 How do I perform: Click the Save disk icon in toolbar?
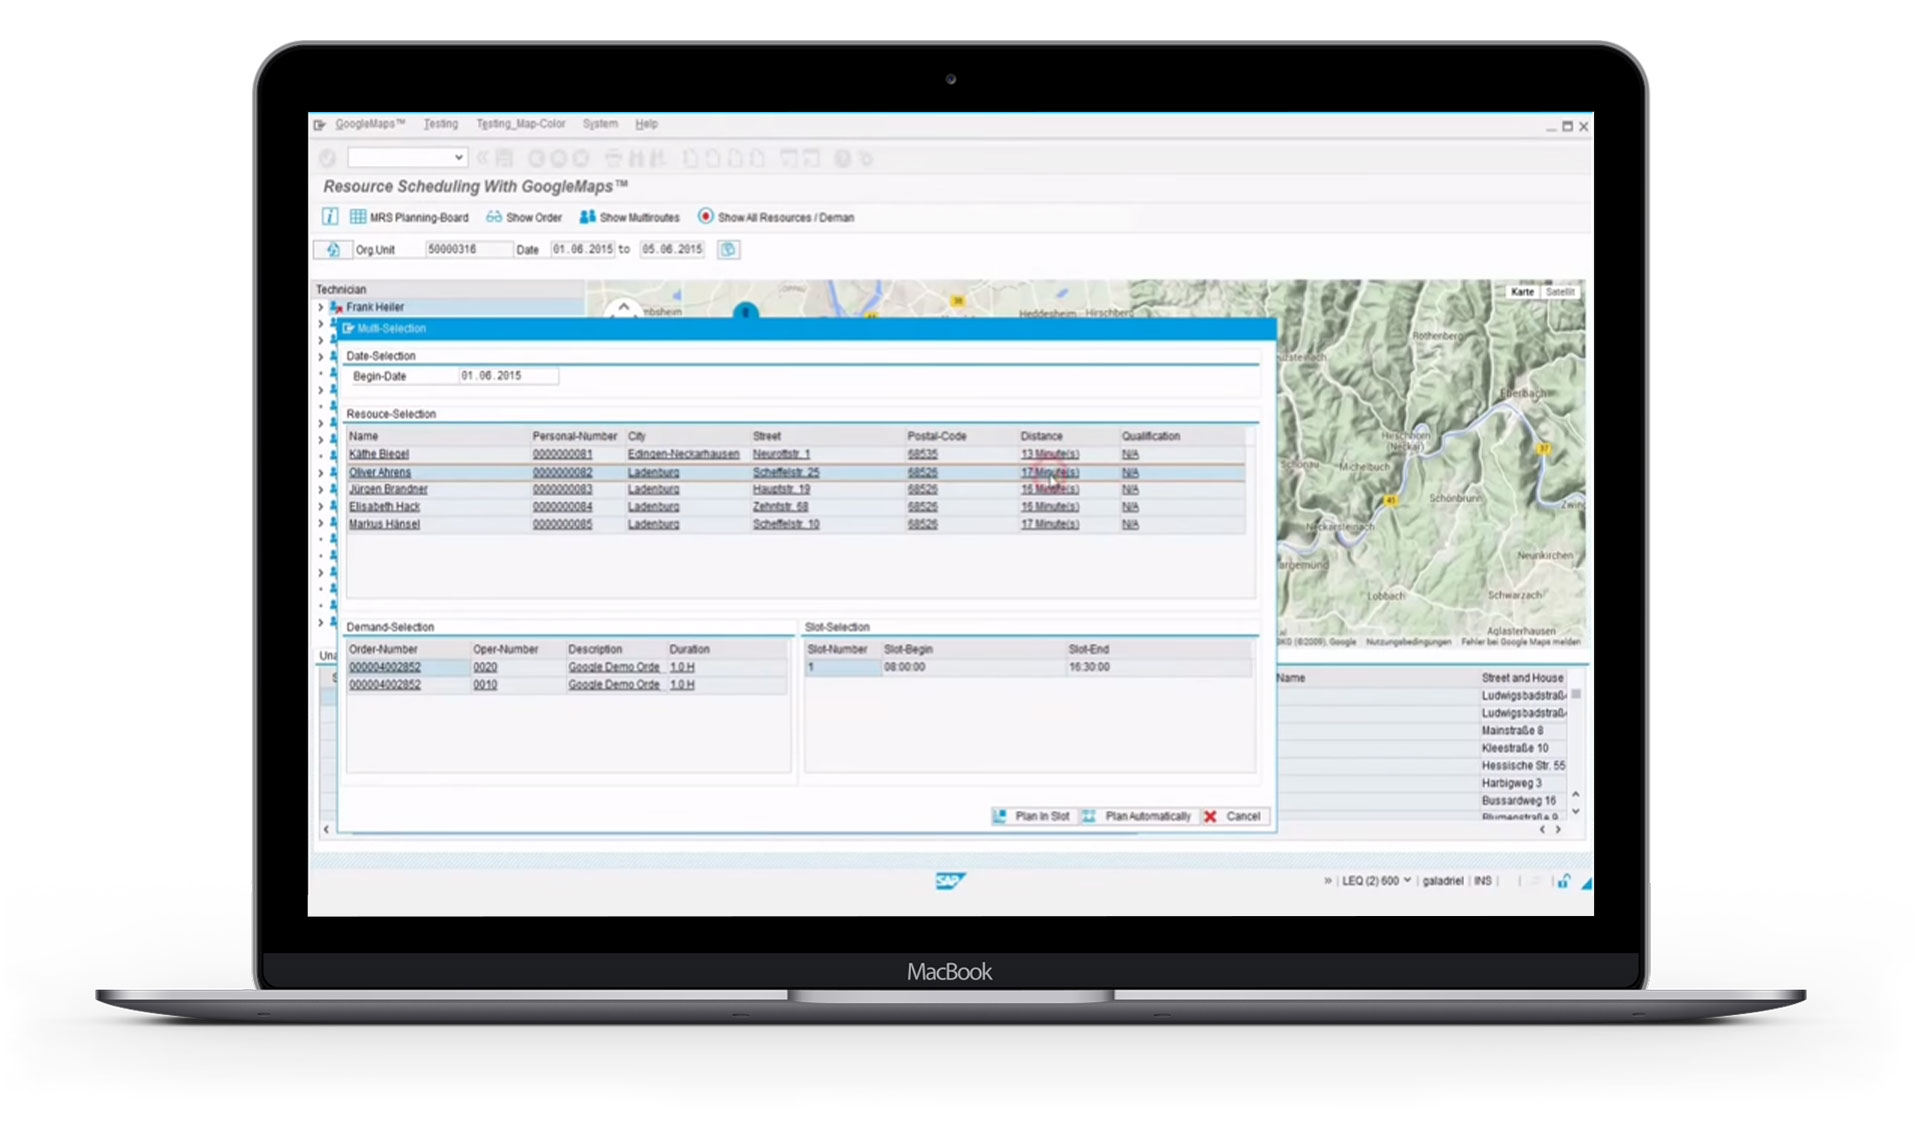coord(504,158)
